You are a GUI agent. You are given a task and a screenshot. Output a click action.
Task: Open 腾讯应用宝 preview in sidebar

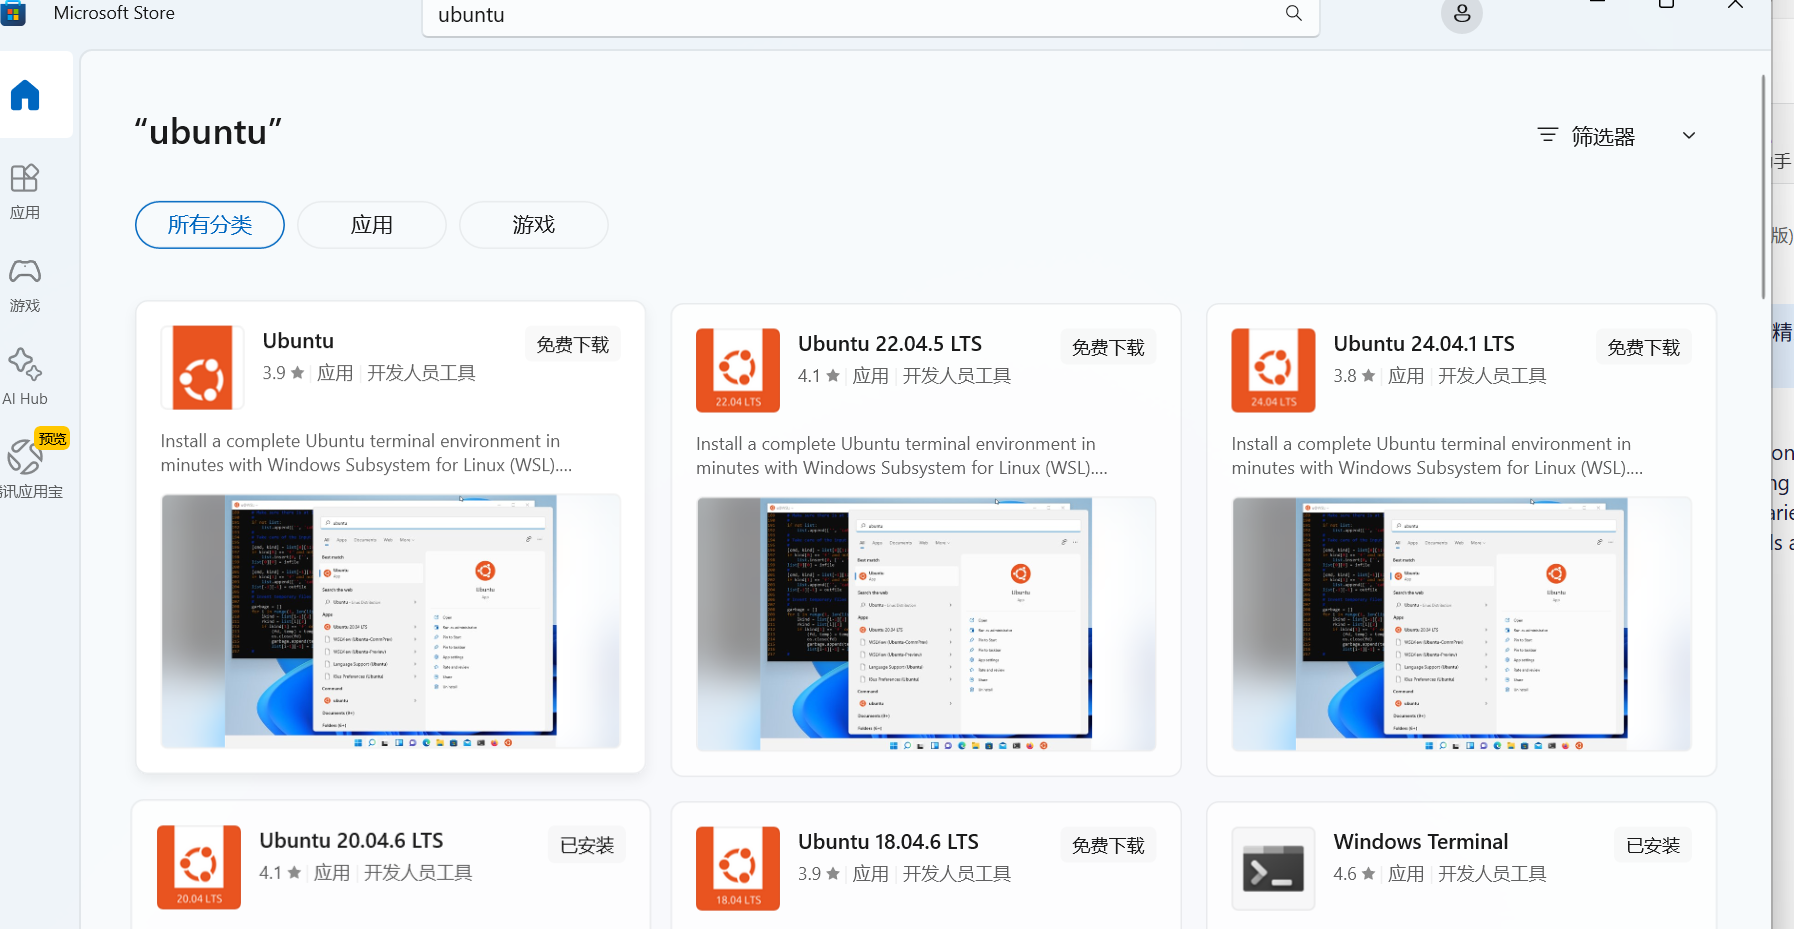click(30, 468)
